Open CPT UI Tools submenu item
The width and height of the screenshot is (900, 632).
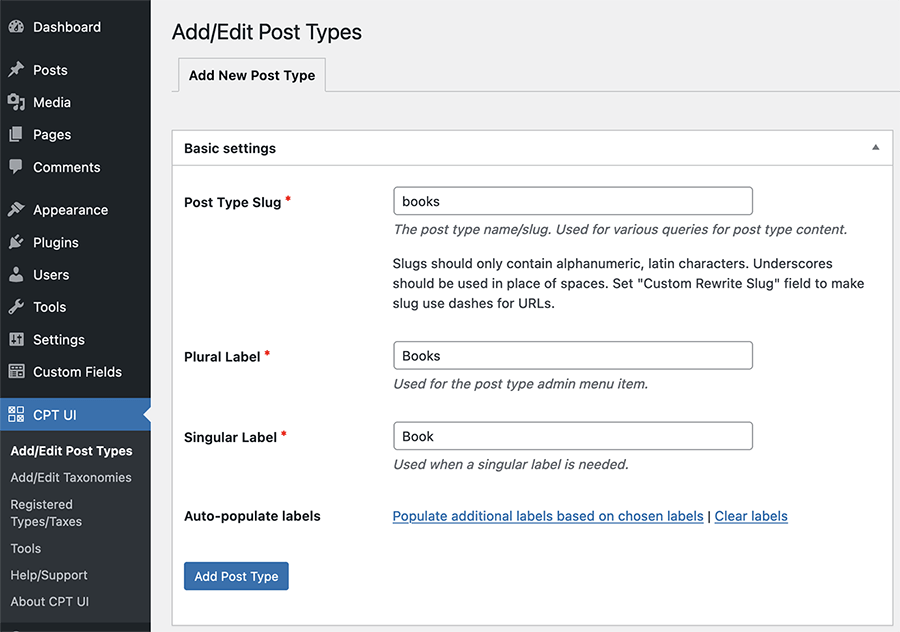[26, 548]
